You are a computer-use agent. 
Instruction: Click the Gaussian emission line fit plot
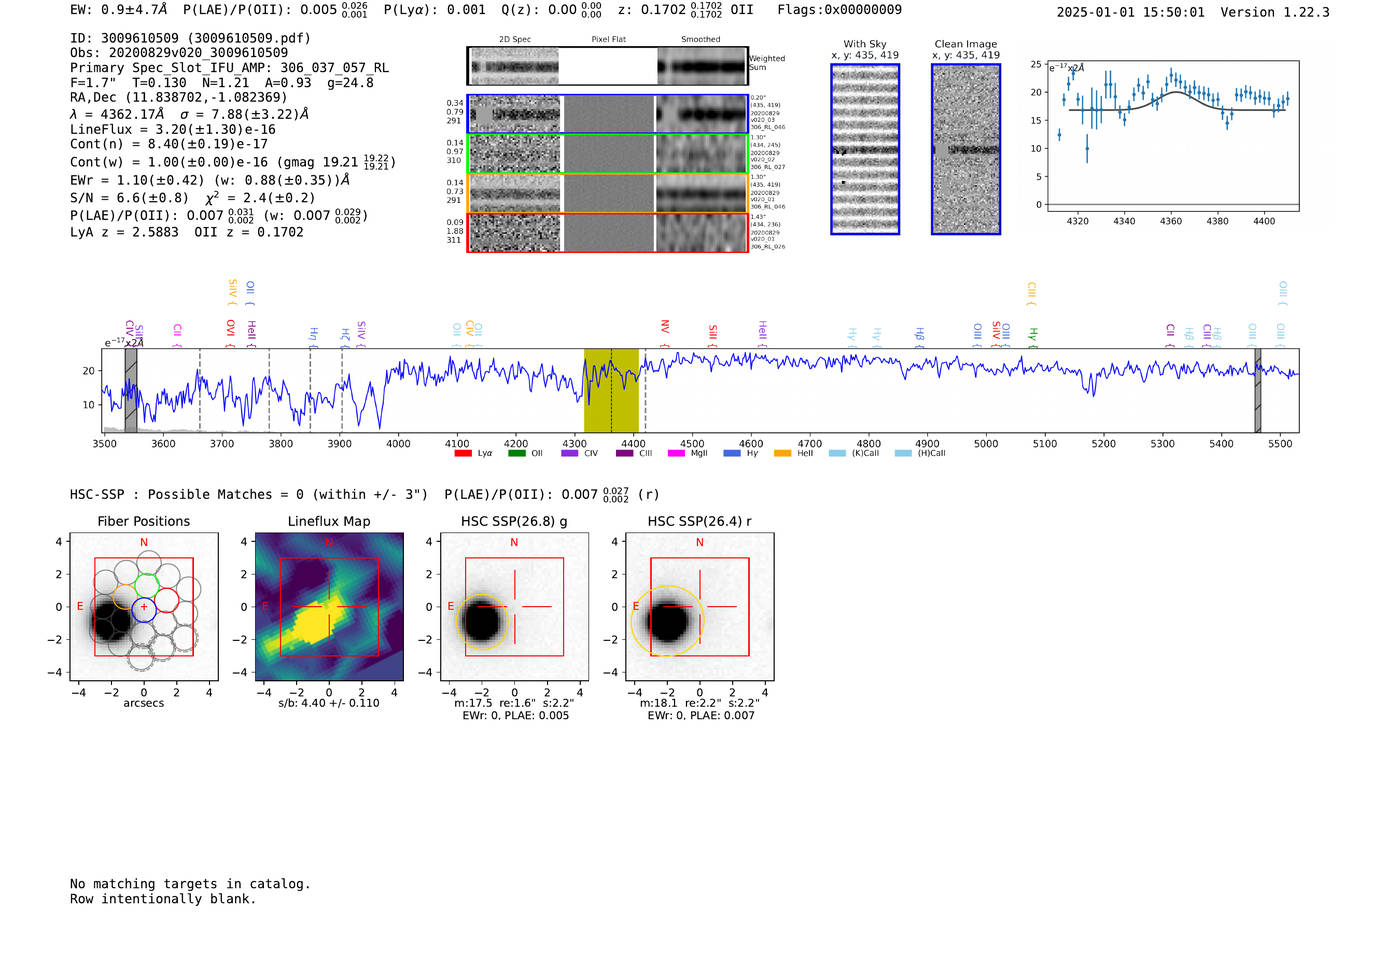tap(1172, 135)
